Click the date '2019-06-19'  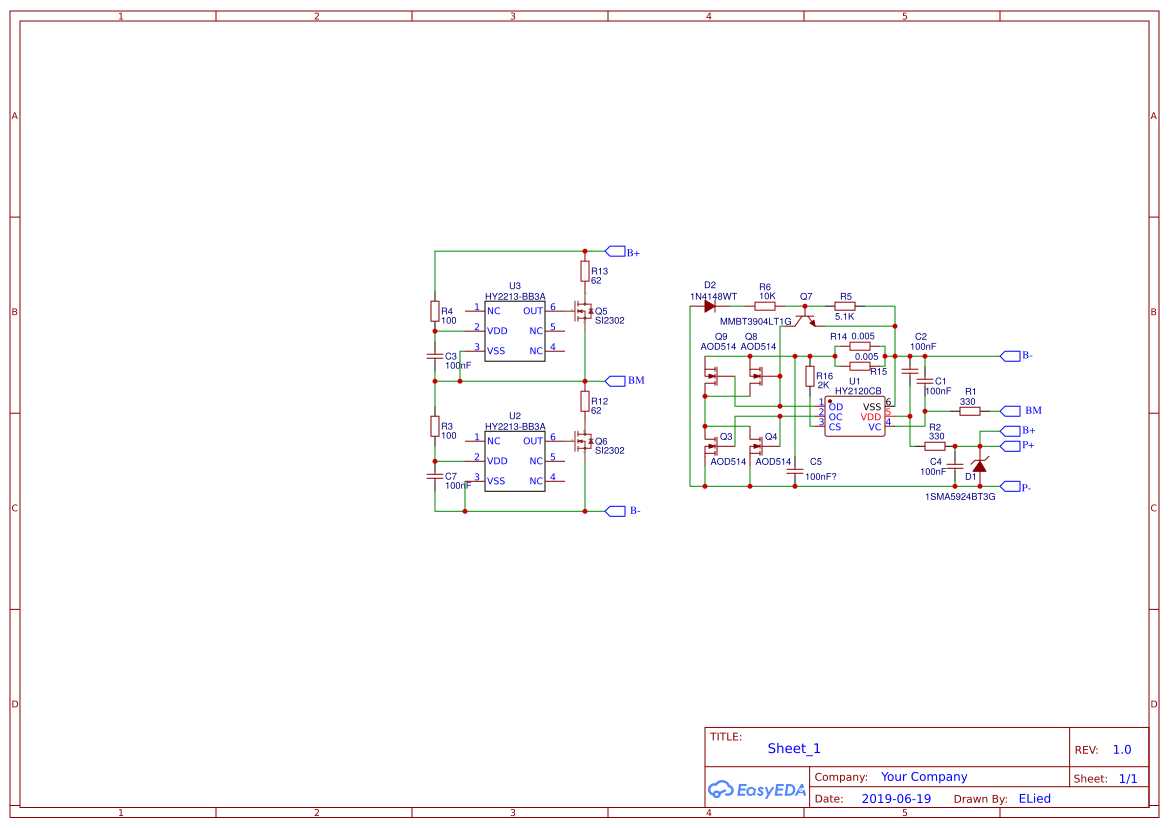click(896, 799)
